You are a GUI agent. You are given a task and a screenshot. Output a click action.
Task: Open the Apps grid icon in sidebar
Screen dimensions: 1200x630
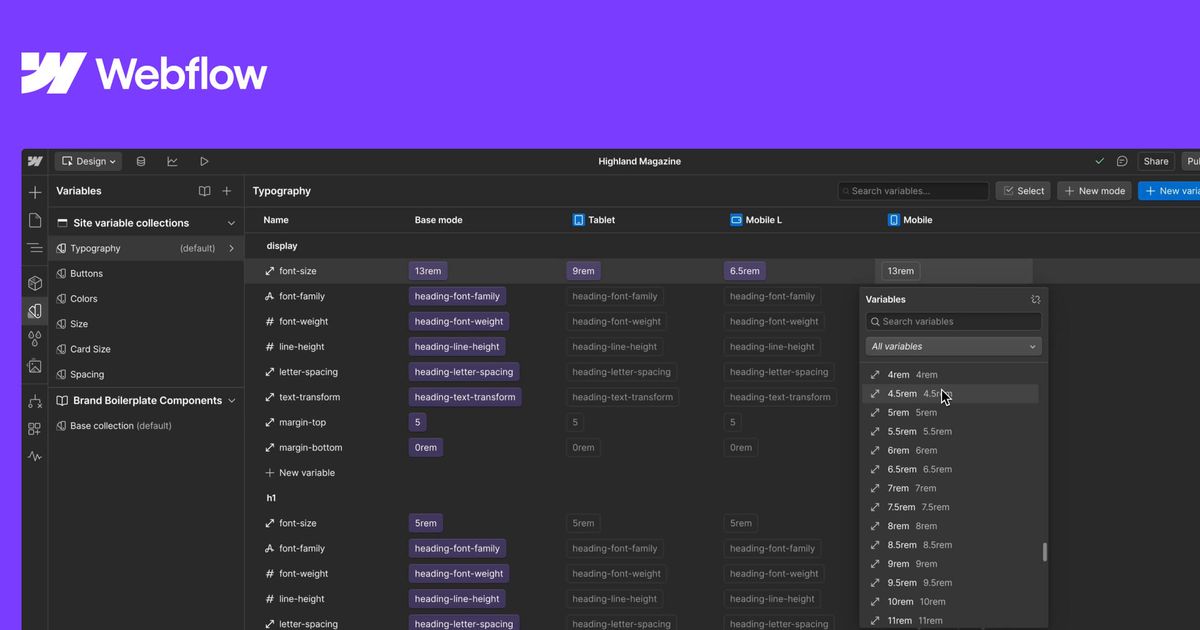[35, 429]
